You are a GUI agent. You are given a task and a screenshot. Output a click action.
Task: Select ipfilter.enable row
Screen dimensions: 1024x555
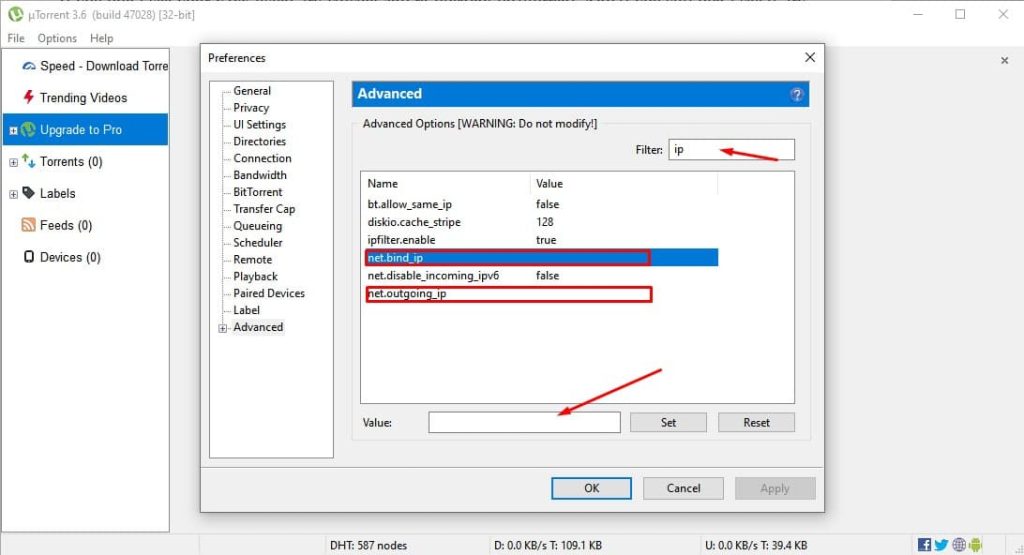539,240
